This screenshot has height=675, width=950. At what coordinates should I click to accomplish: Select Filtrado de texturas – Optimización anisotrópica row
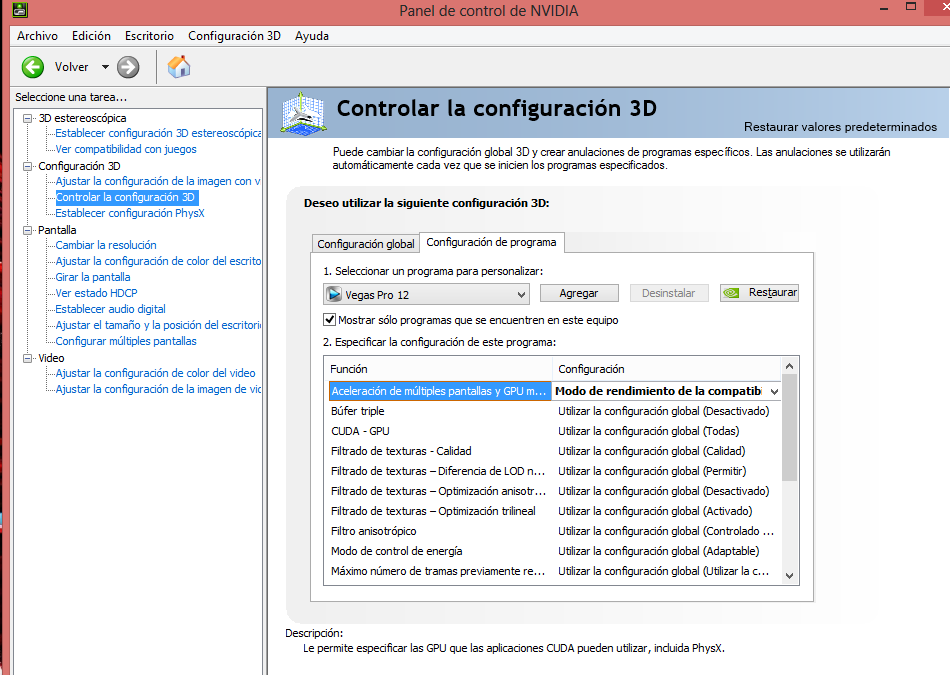(x=554, y=491)
